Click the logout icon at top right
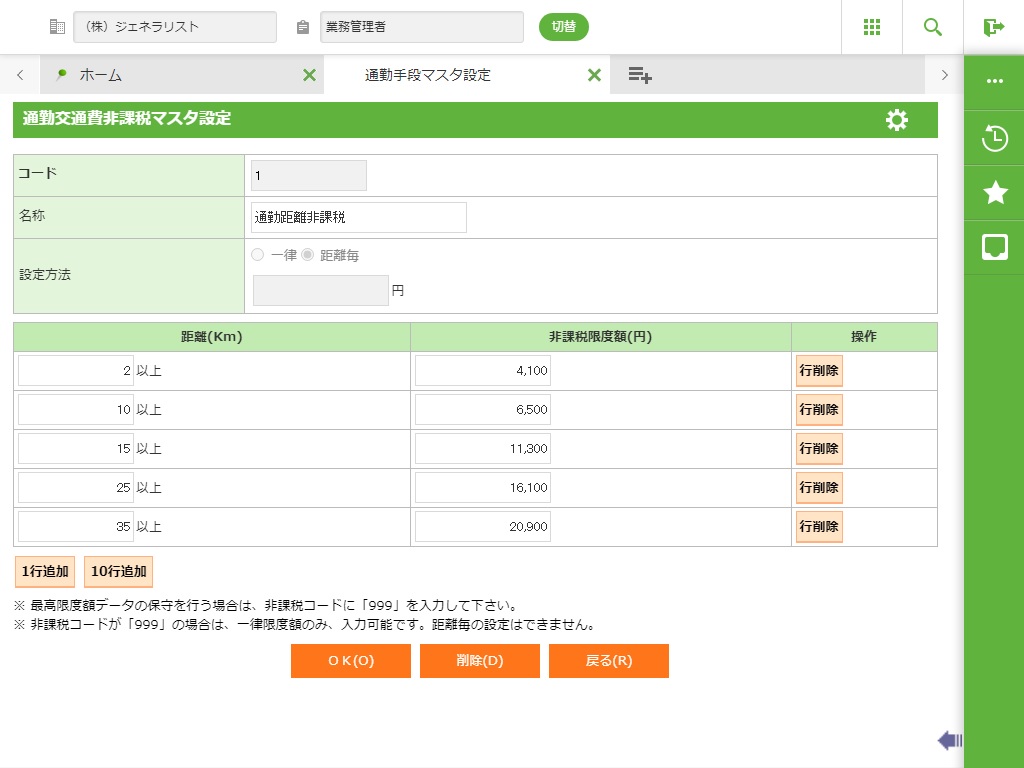The image size is (1024, 768). click(993, 27)
